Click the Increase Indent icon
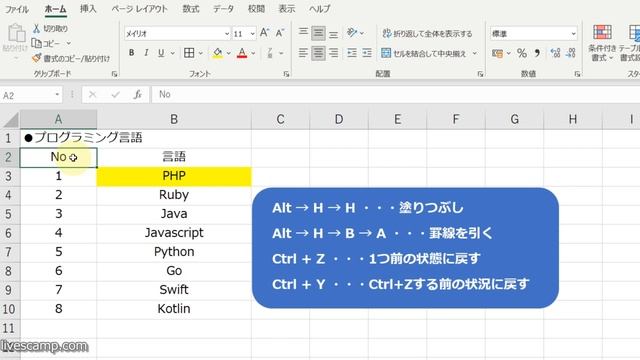 367,53
